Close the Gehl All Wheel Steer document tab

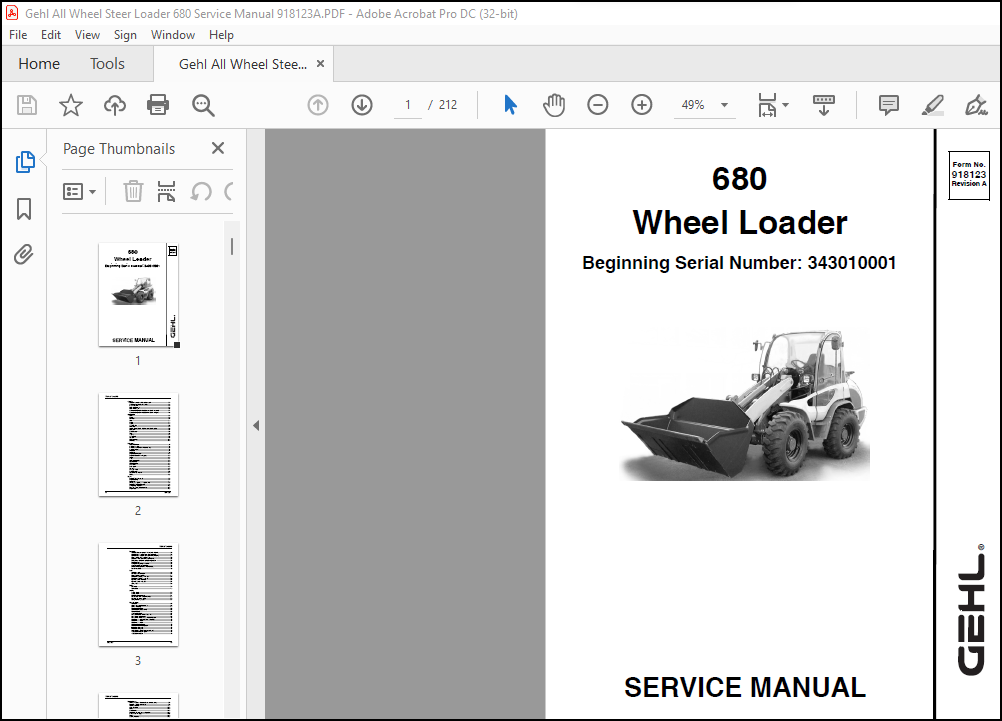[321, 64]
